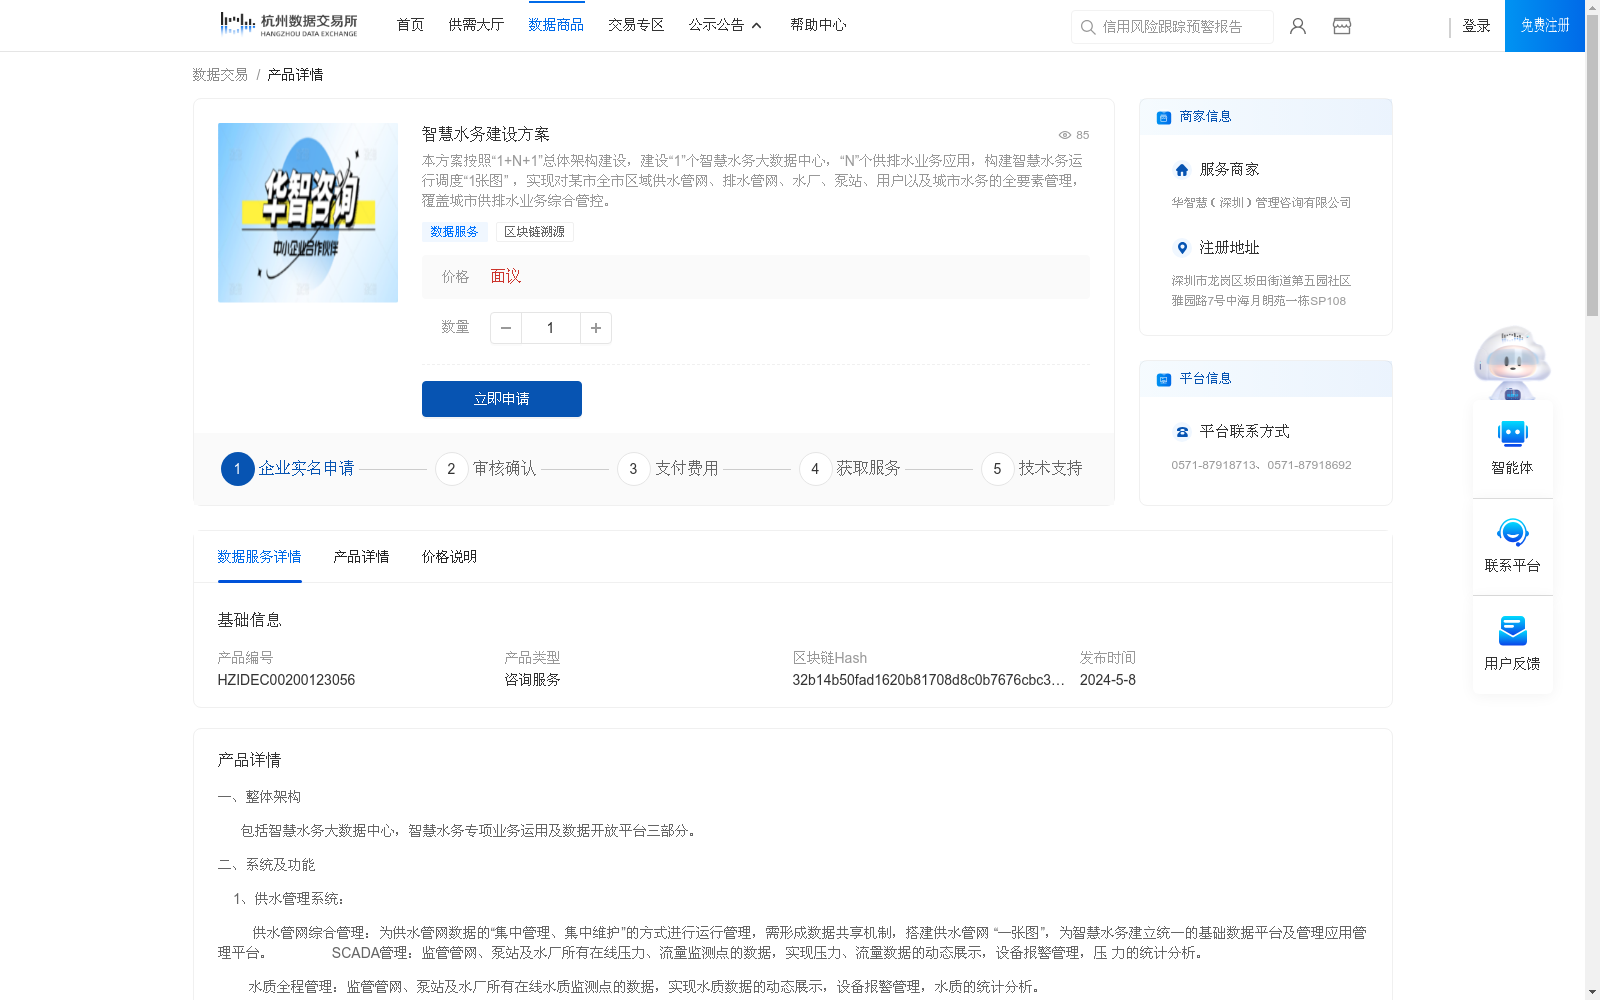Expand the 公示公告 dropdown menu
This screenshot has width=1600, height=1000.
pos(725,25)
